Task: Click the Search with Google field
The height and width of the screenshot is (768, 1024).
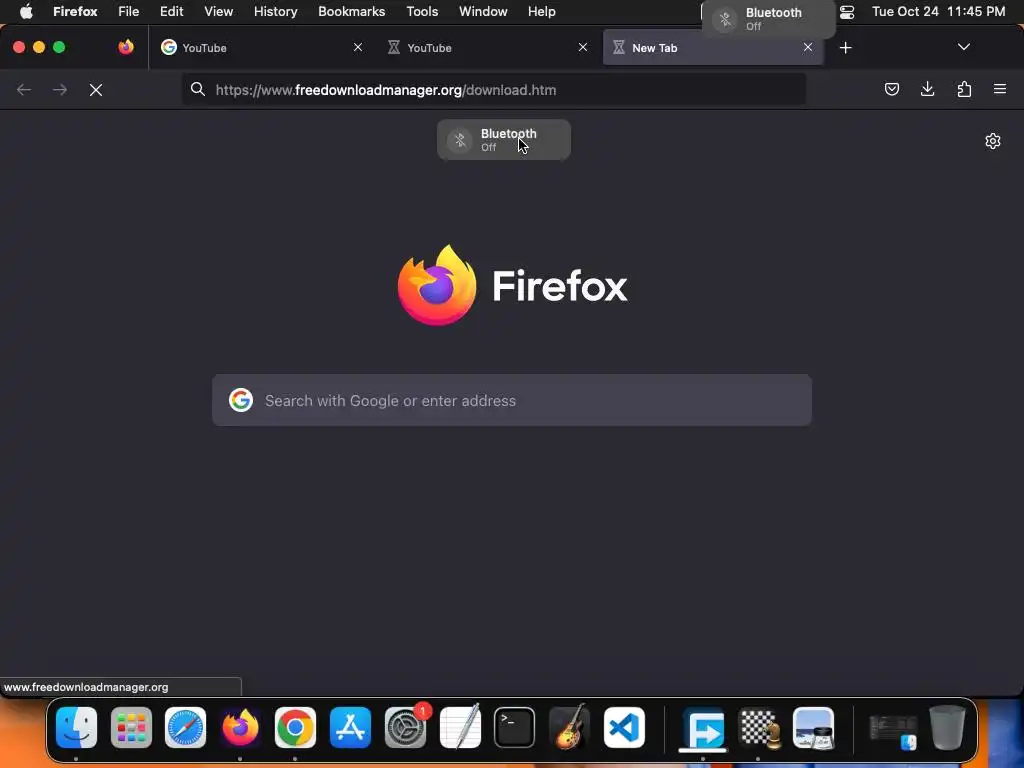Action: 512,400
